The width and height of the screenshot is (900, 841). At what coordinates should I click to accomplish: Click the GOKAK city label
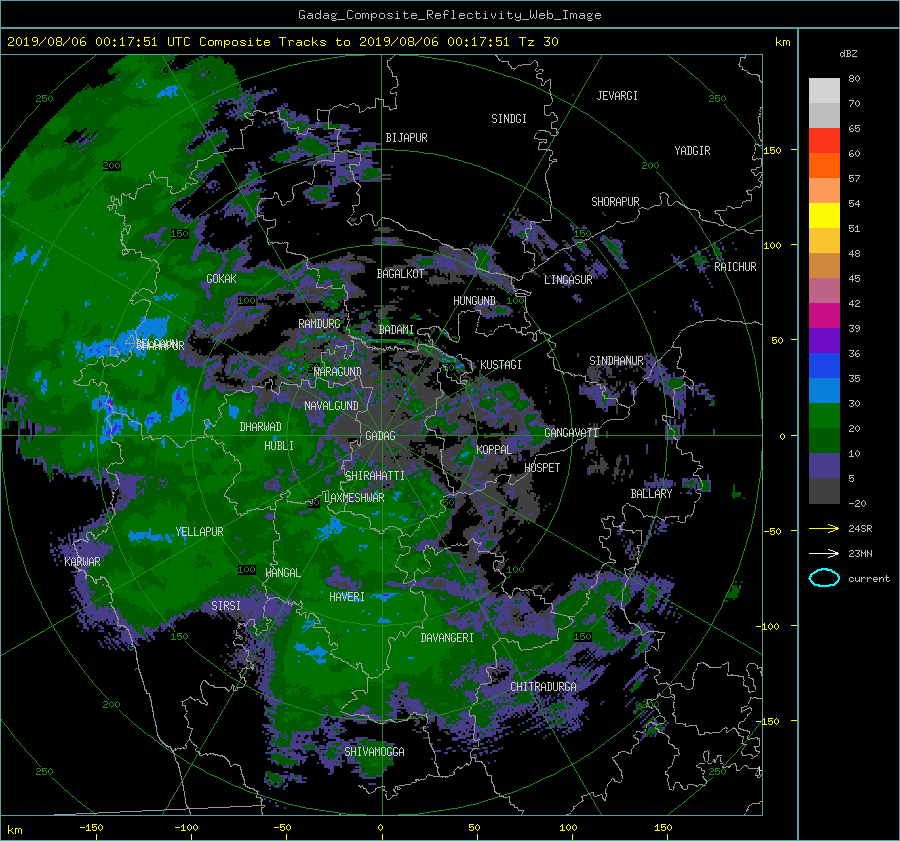pos(221,278)
